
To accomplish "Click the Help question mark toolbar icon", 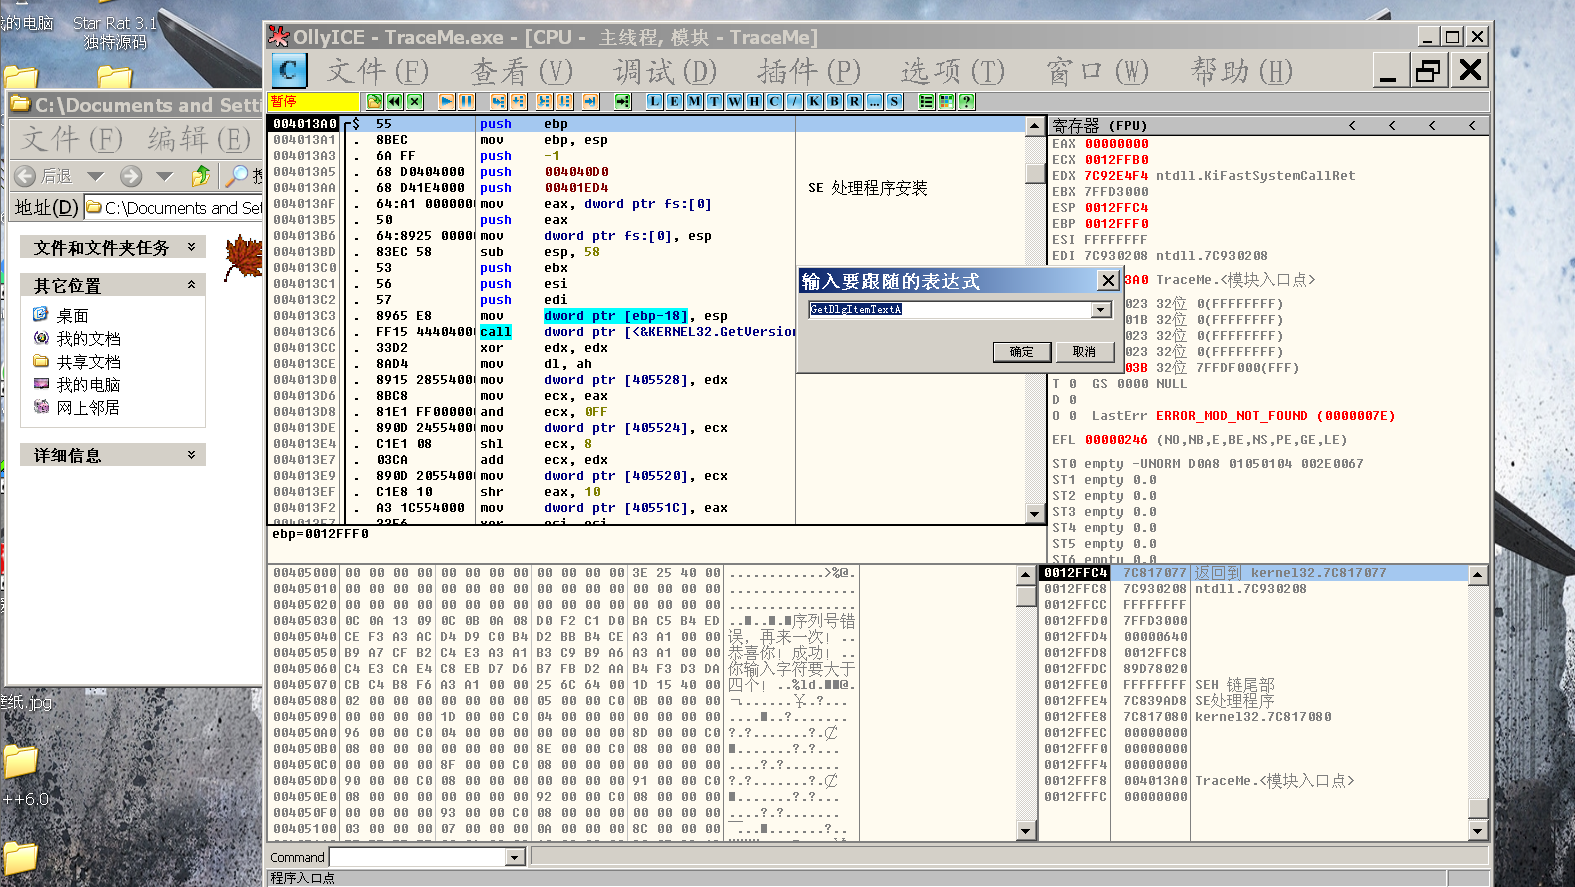I will pos(966,101).
